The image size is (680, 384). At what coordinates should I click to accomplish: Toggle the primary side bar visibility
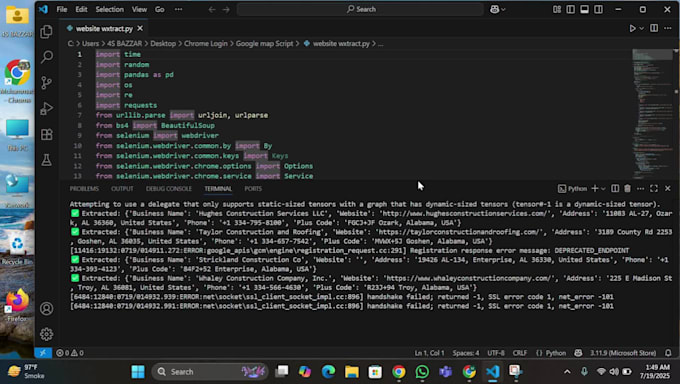point(571,9)
